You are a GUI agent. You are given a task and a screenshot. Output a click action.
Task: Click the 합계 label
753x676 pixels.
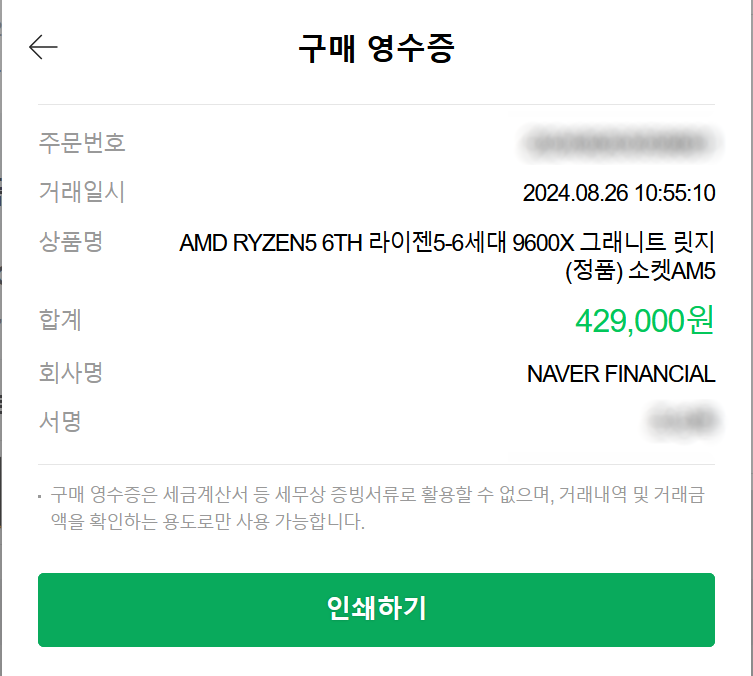click(60, 320)
